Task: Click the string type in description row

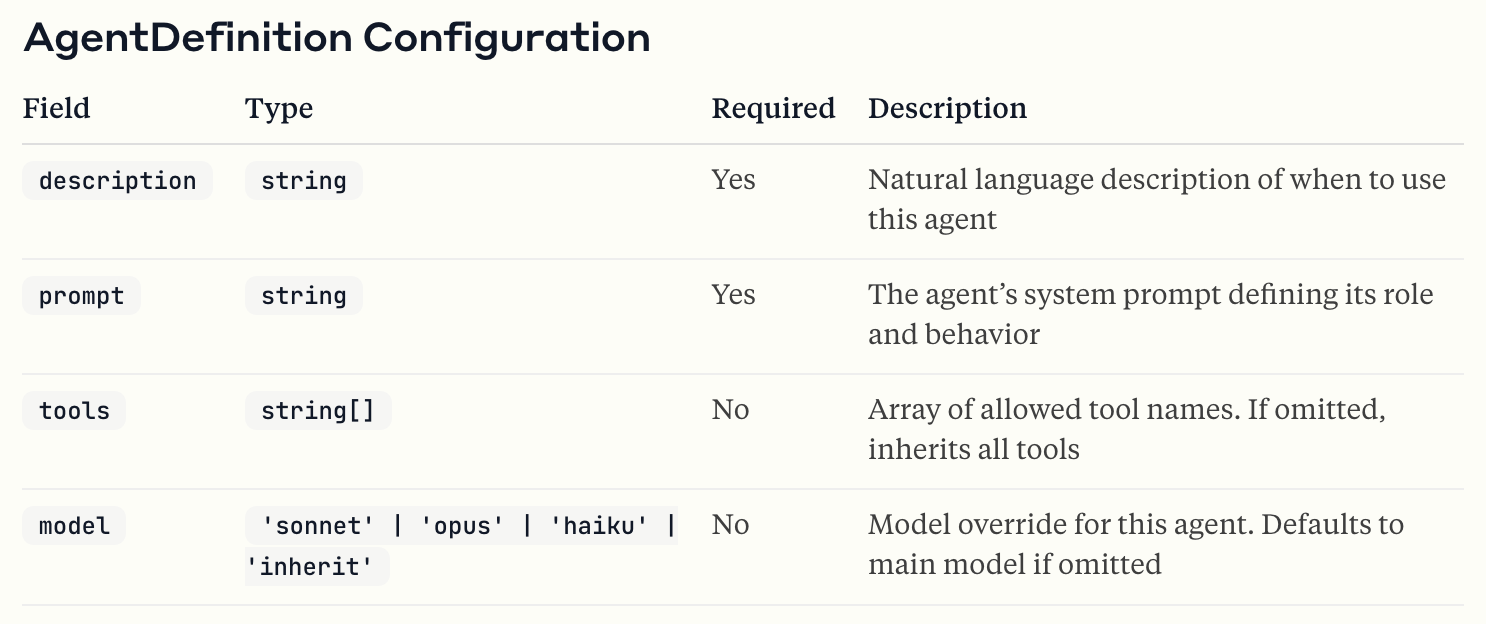Action: click(x=303, y=181)
